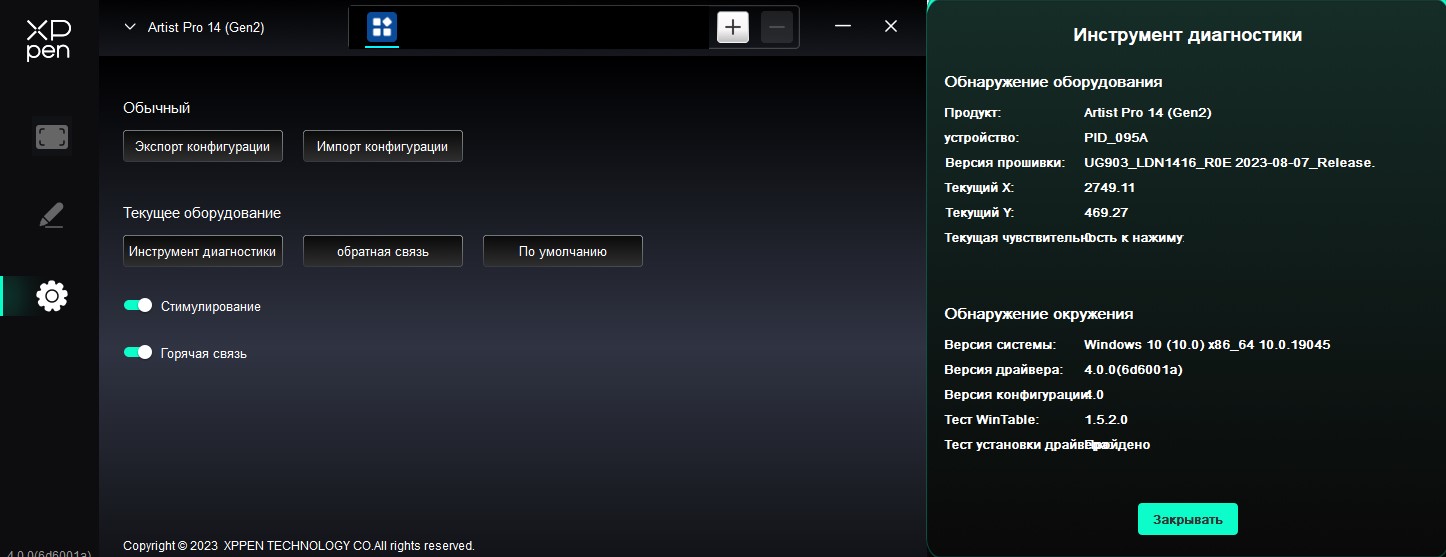Select product value Artist Pro 14 (Gen2)
Image resolution: width=1446 pixels, height=557 pixels.
pyautogui.click(x=1147, y=113)
